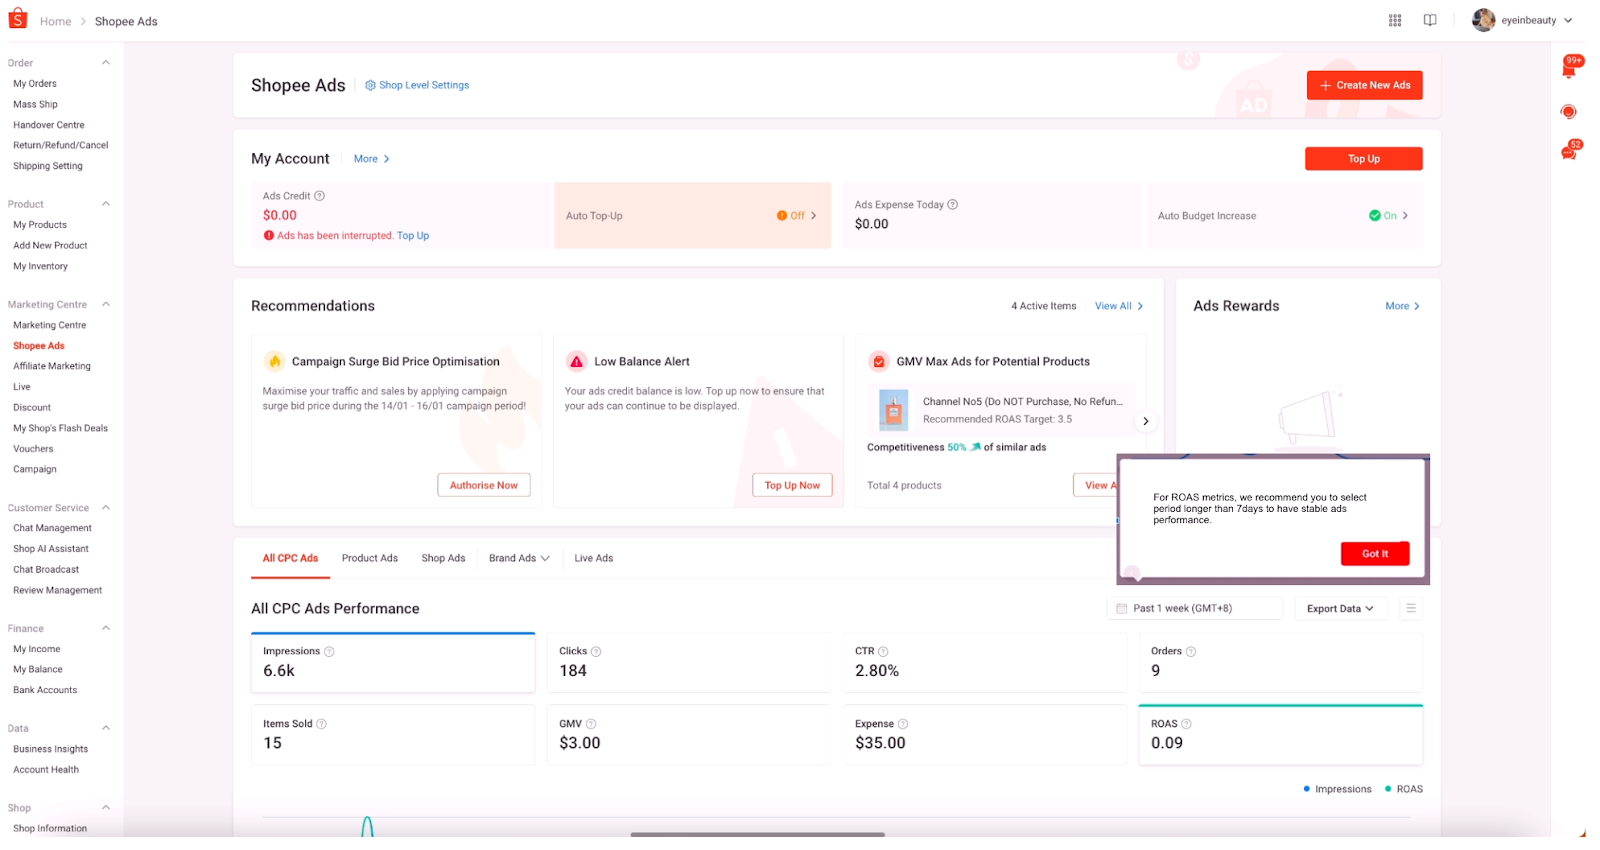Collapse Marketing Centre sidebar section
This screenshot has width=1600, height=850.
coord(106,304)
